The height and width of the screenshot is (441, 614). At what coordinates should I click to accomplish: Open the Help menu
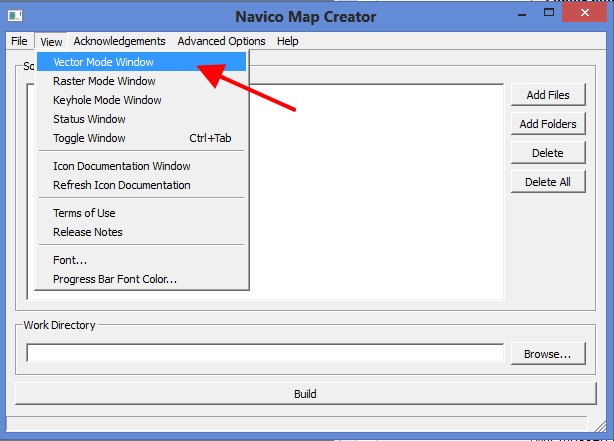coord(288,41)
